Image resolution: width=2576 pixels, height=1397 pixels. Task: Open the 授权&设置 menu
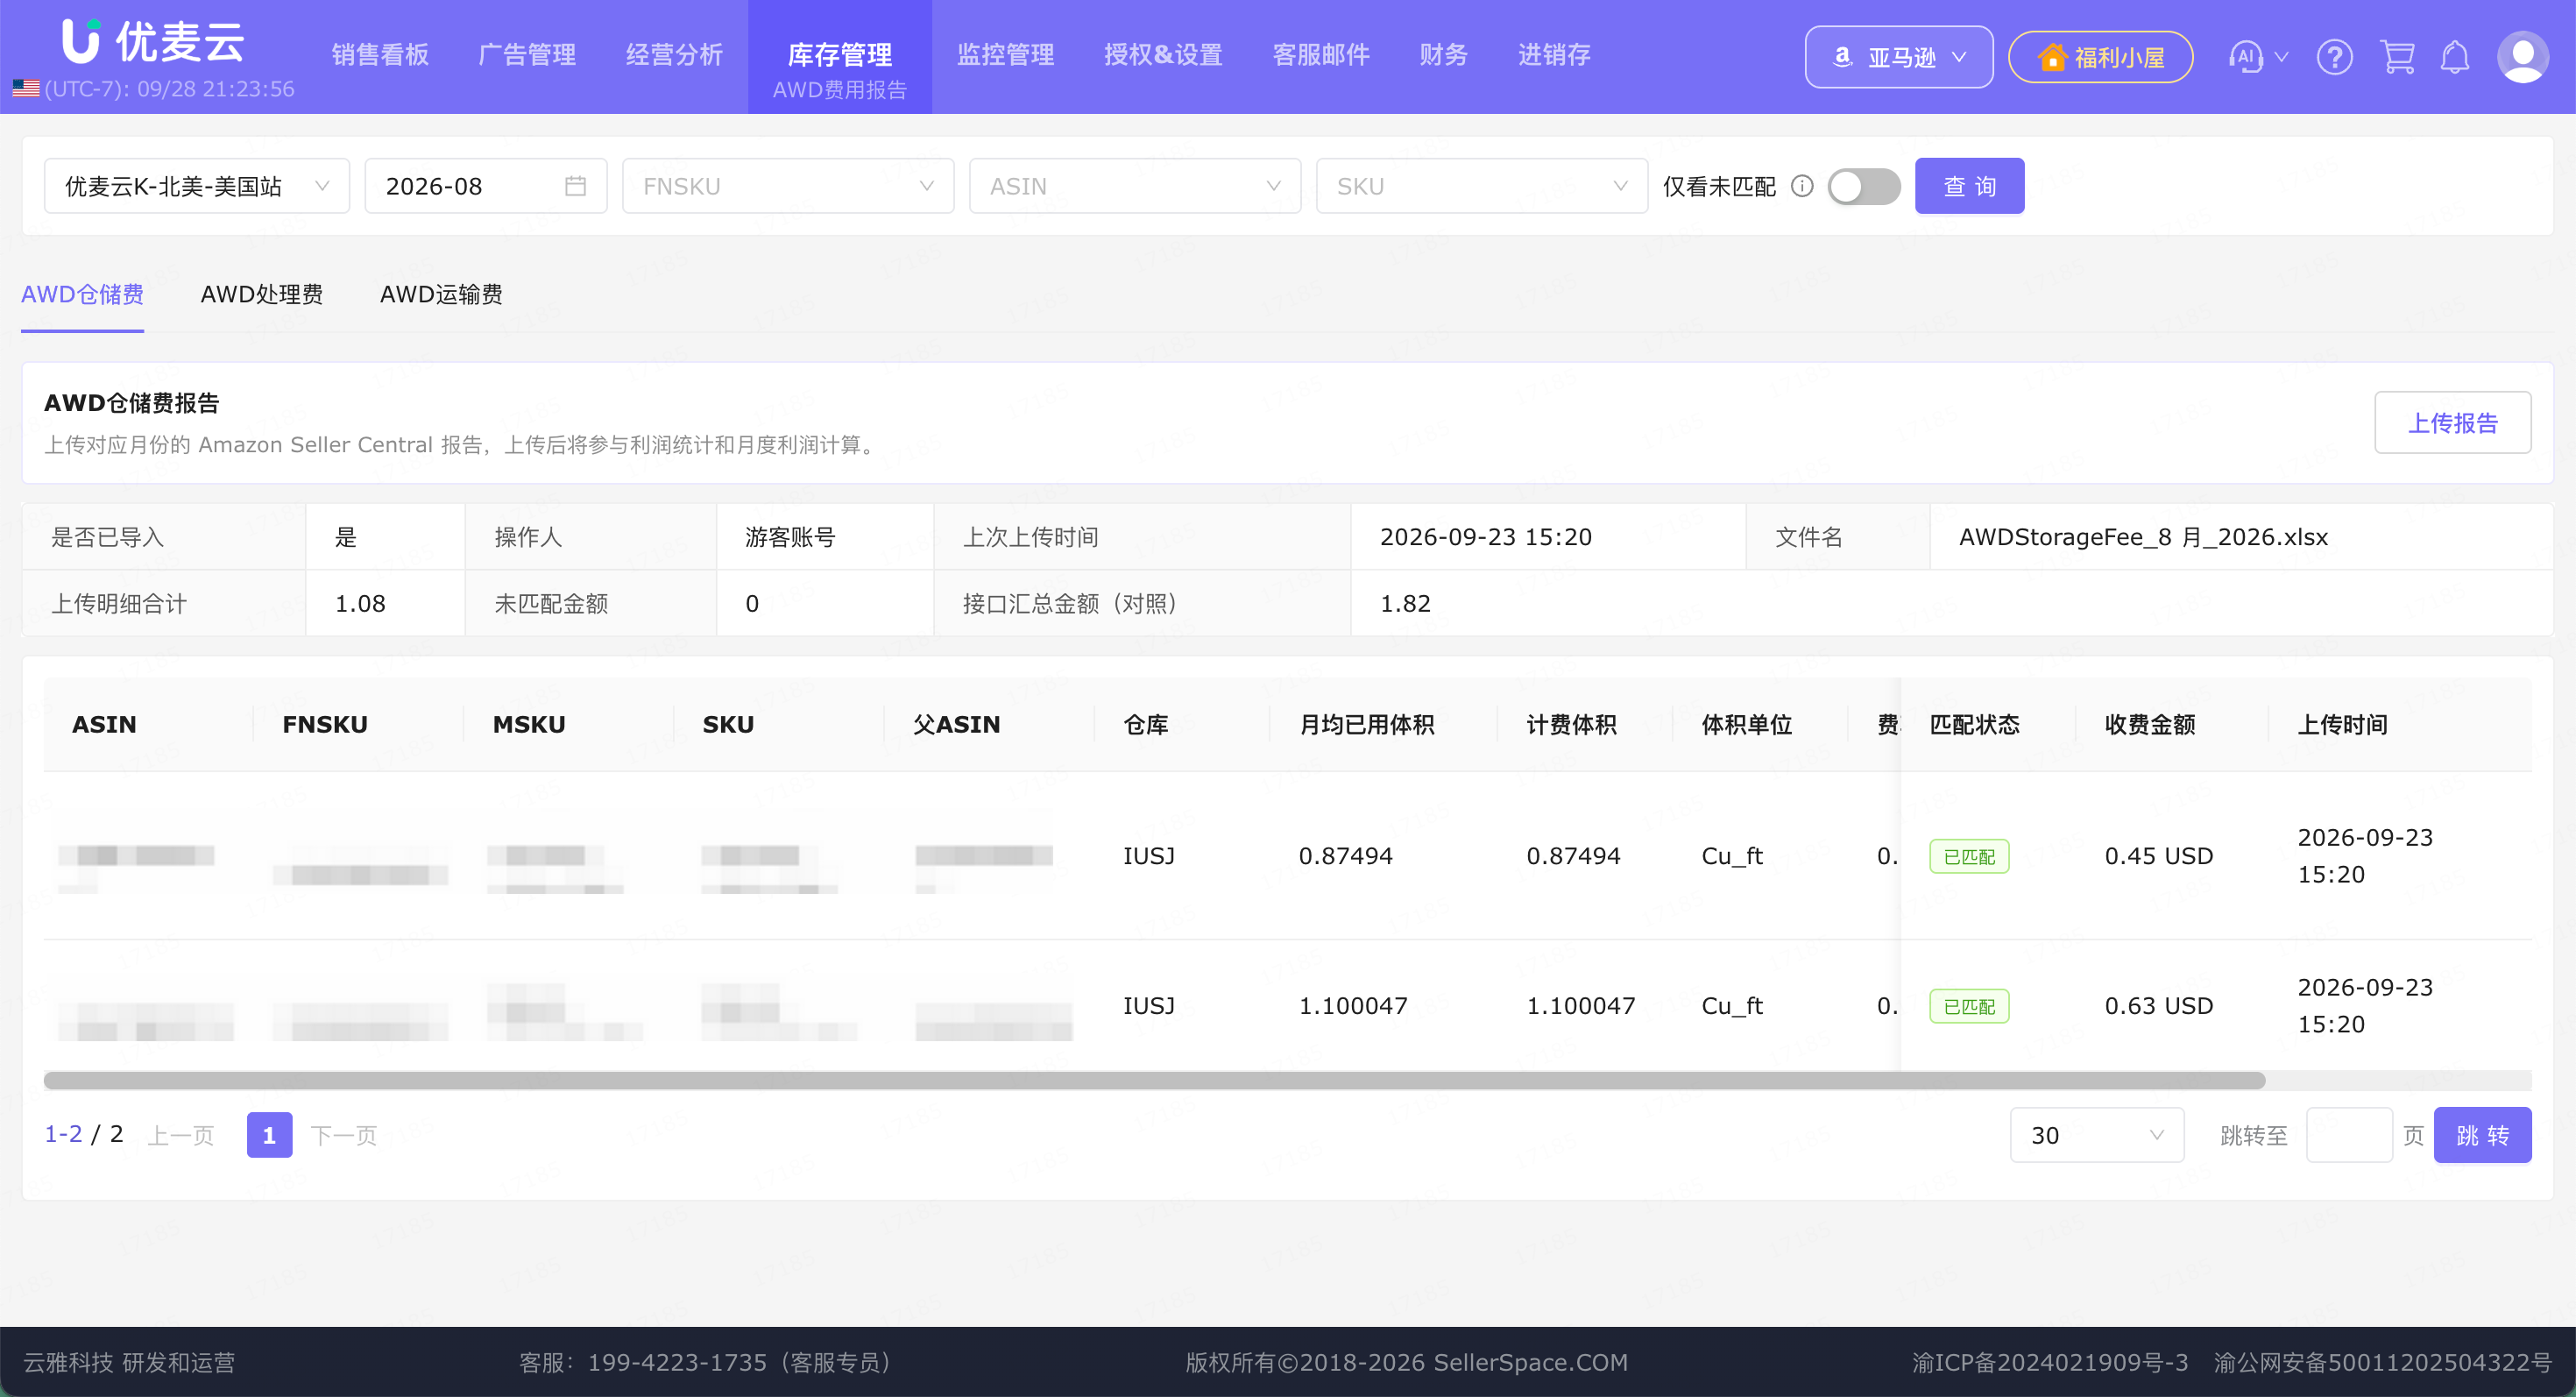1163,55
